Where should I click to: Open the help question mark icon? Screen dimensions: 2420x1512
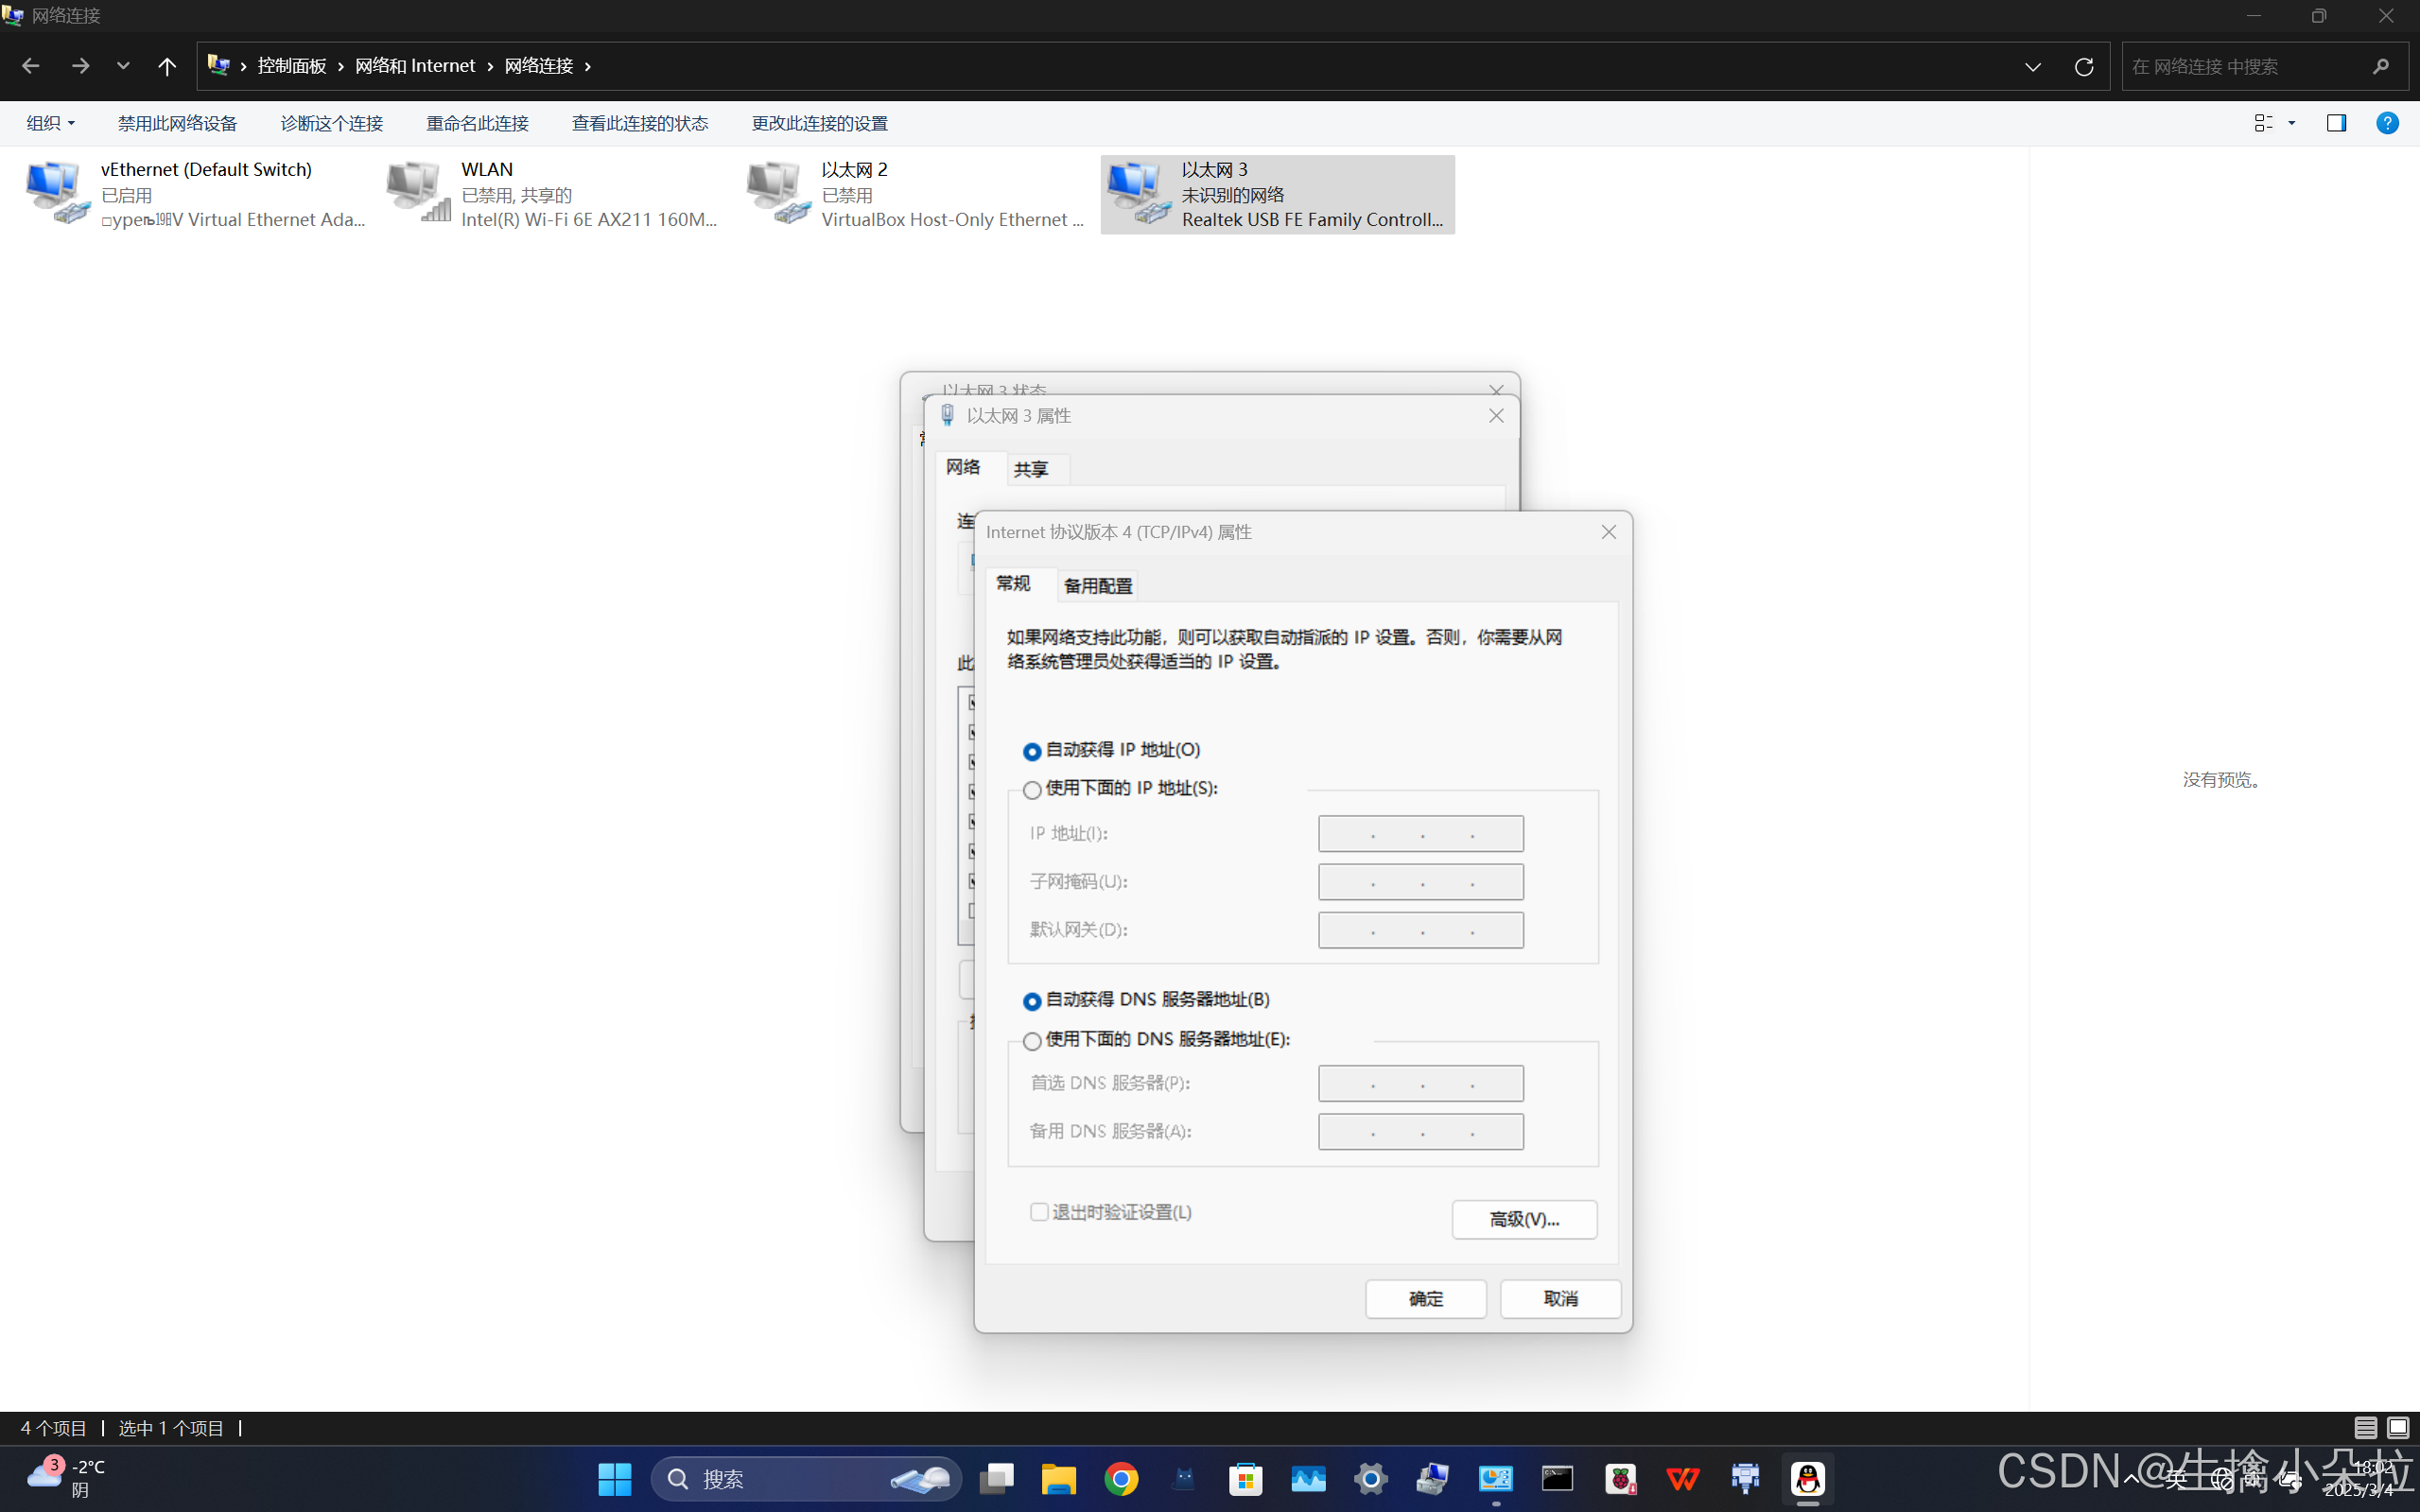[2387, 123]
